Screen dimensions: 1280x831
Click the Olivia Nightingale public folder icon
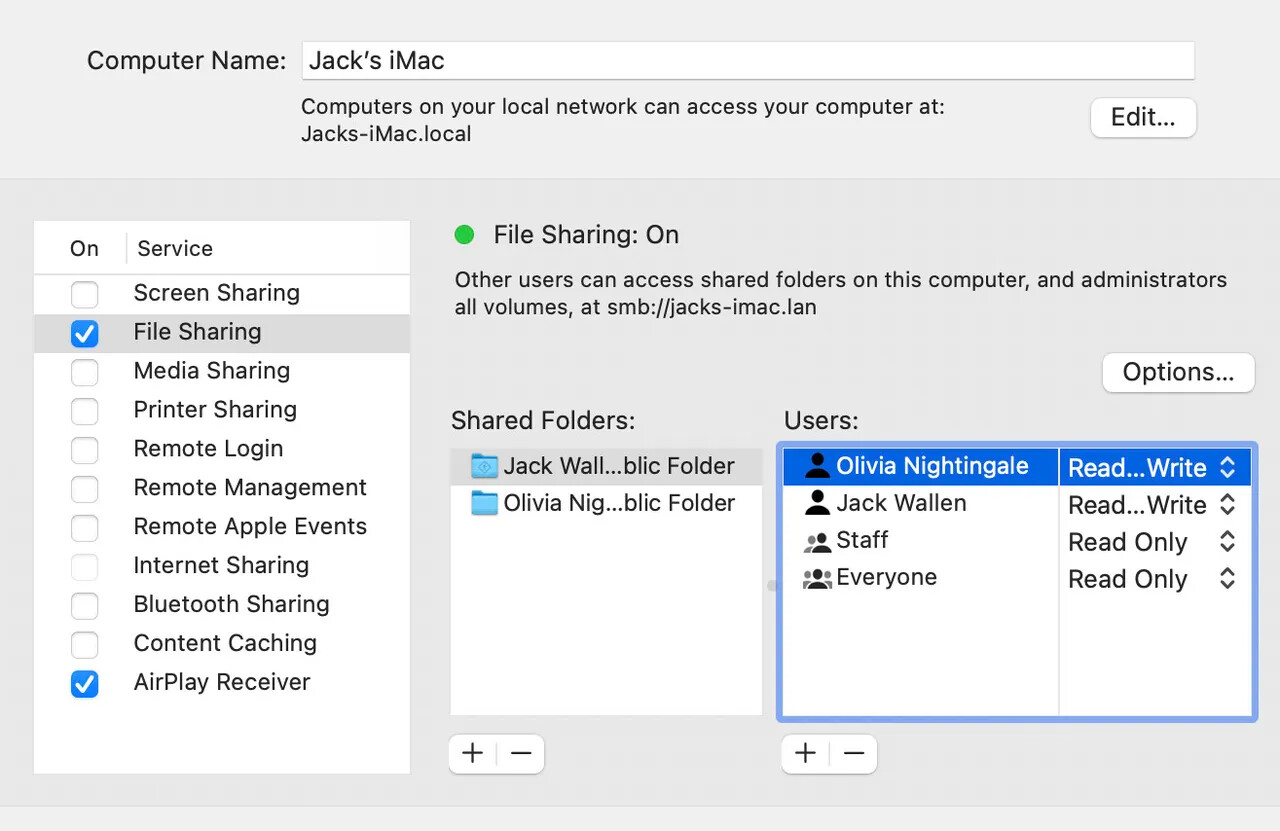click(x=484, y=503)
